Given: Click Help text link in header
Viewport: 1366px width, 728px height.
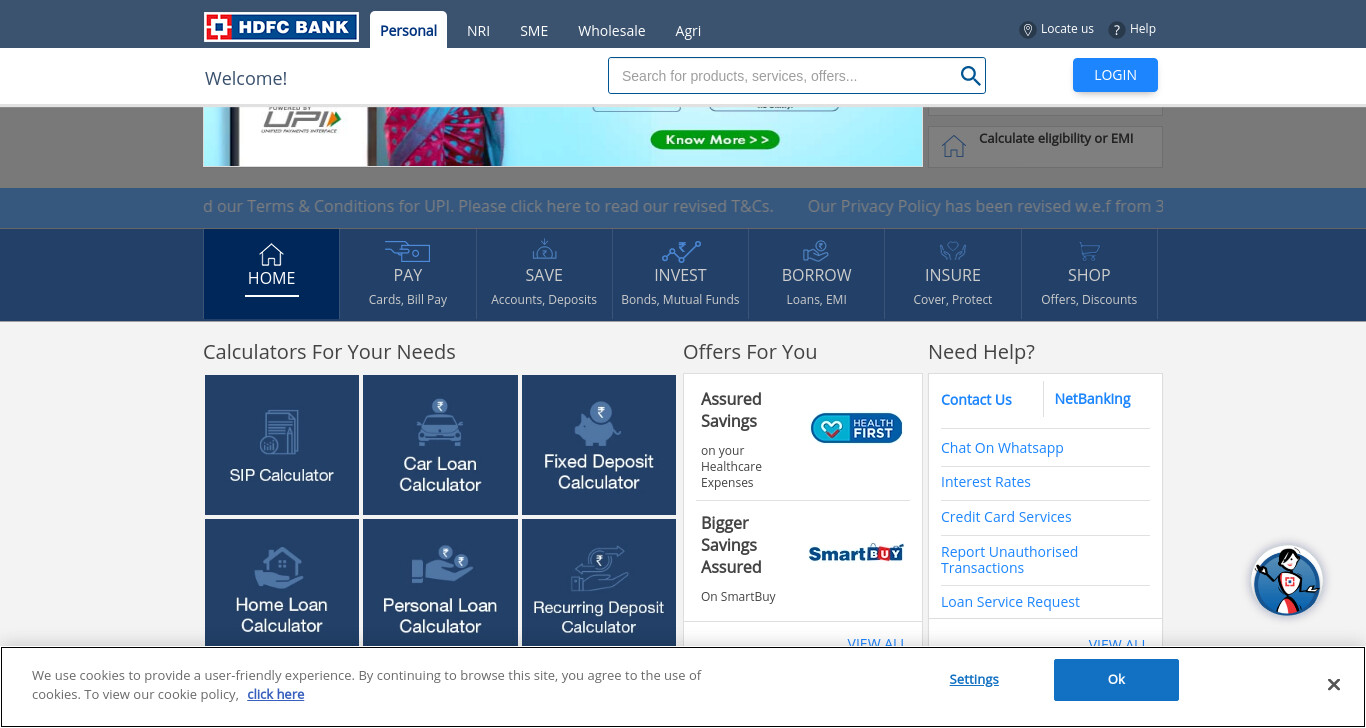Looking at the screenshot, I should [1143, 29].
